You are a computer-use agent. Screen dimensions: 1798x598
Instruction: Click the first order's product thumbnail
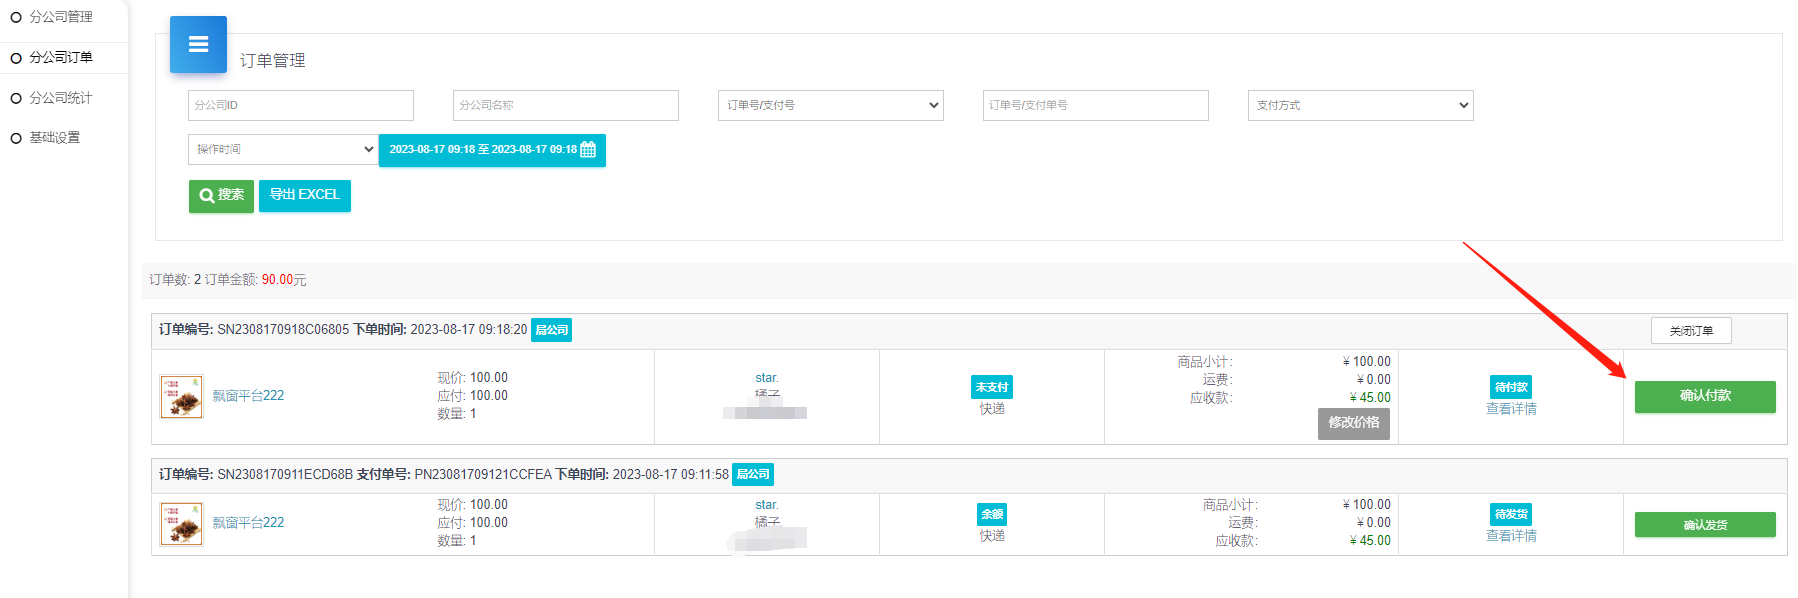(x=181, y=396)
